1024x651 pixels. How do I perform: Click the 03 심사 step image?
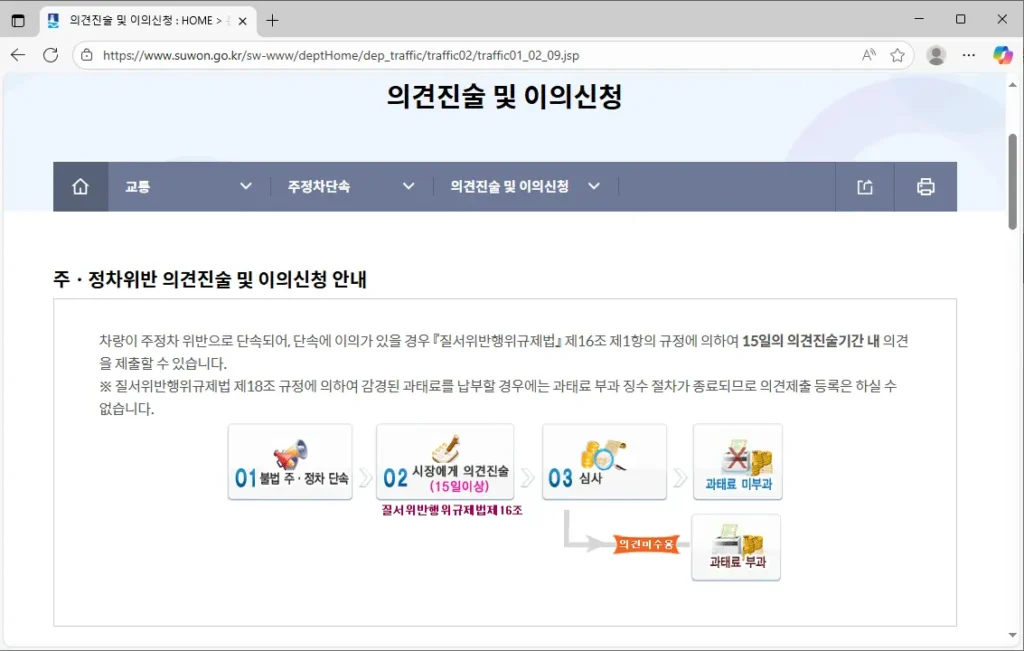point(604,462)
